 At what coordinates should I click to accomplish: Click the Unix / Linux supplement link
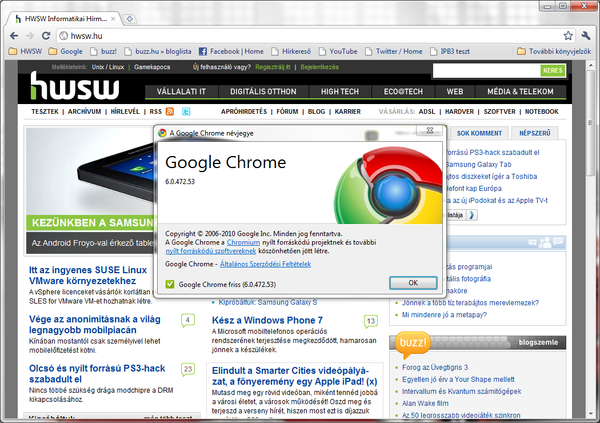[108, 67]
